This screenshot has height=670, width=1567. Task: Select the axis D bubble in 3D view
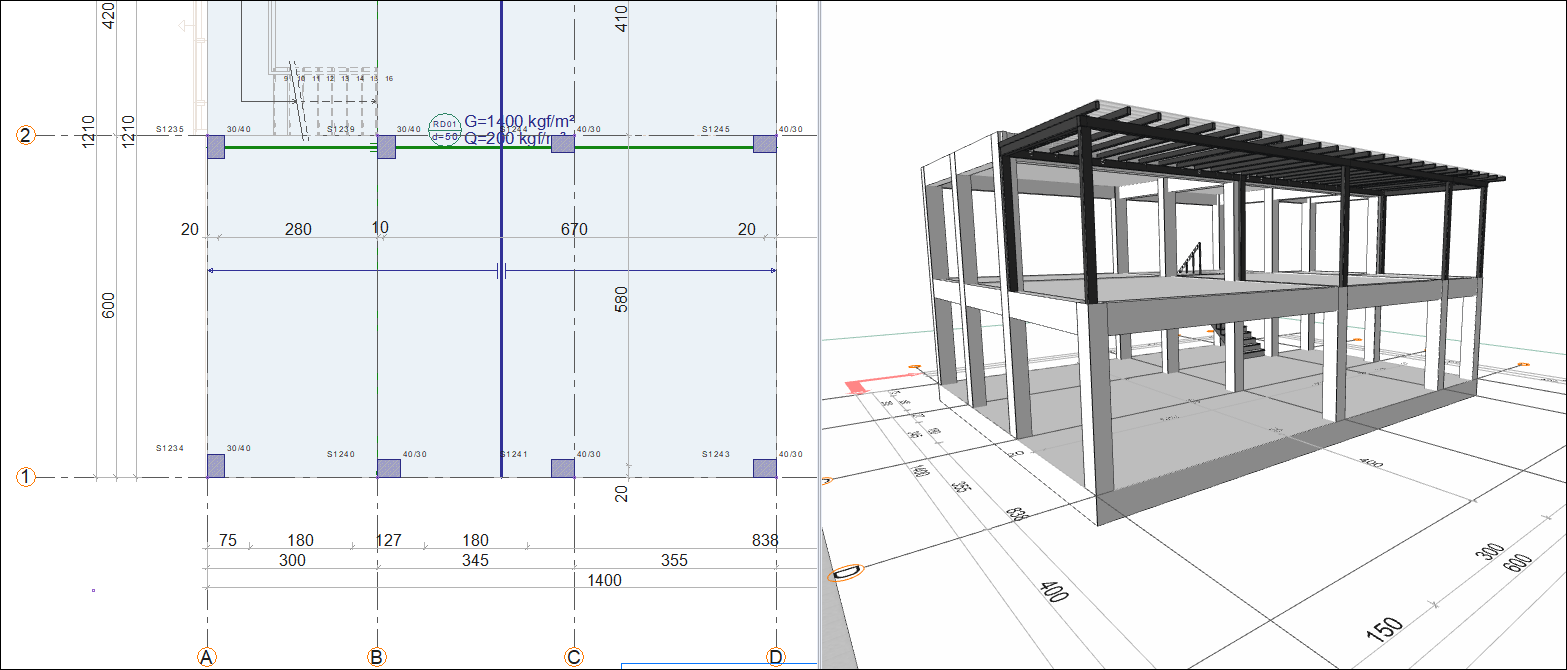click(847, 573)
